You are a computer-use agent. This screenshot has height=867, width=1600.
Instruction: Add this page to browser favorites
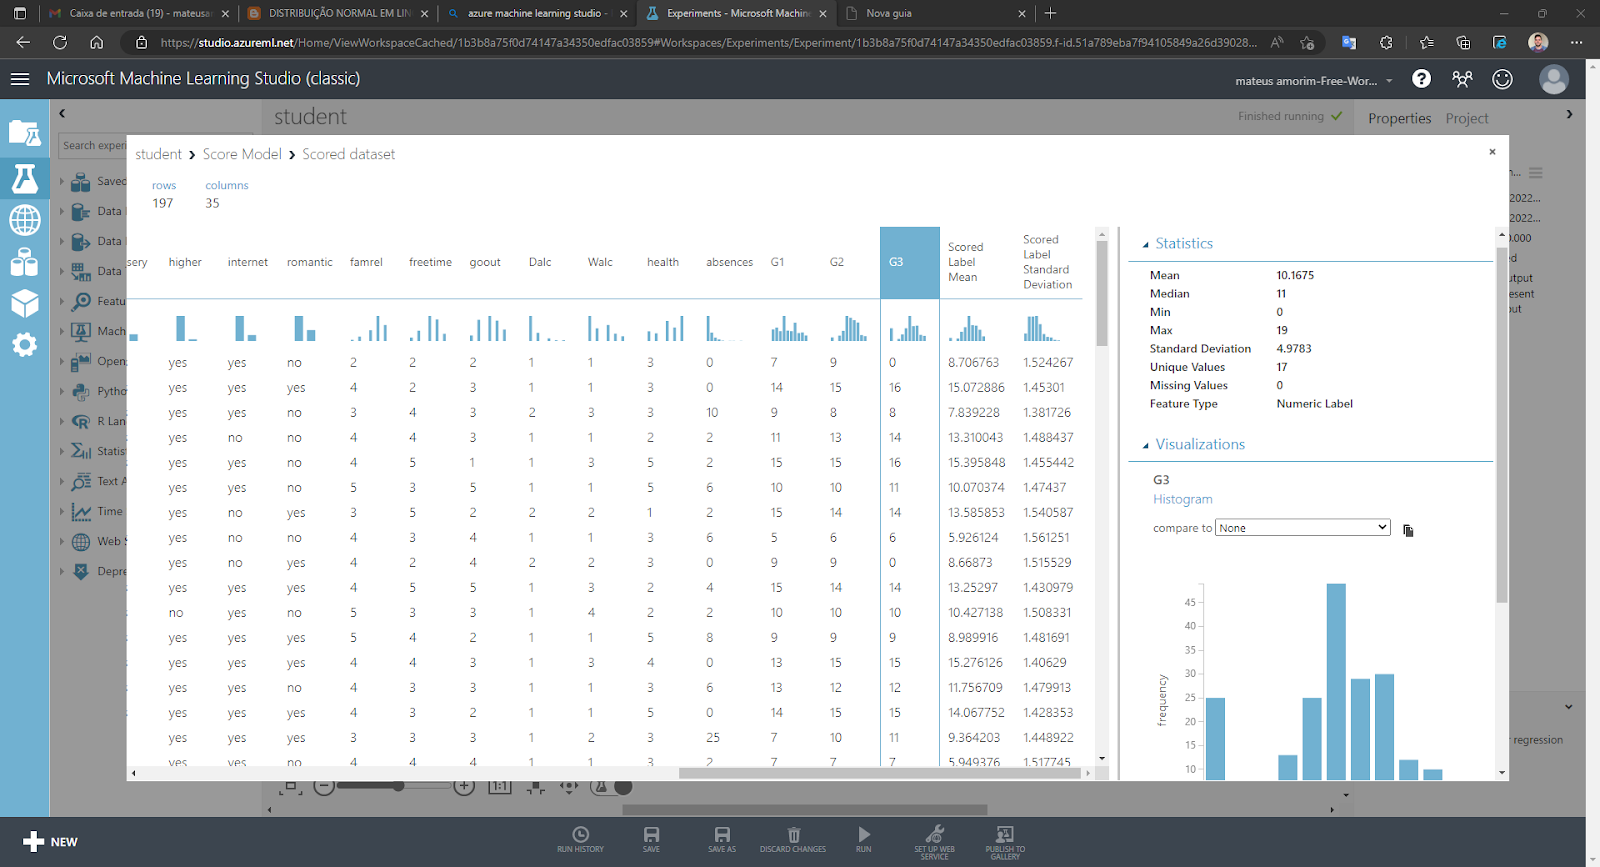click(x=1307, y=42)
